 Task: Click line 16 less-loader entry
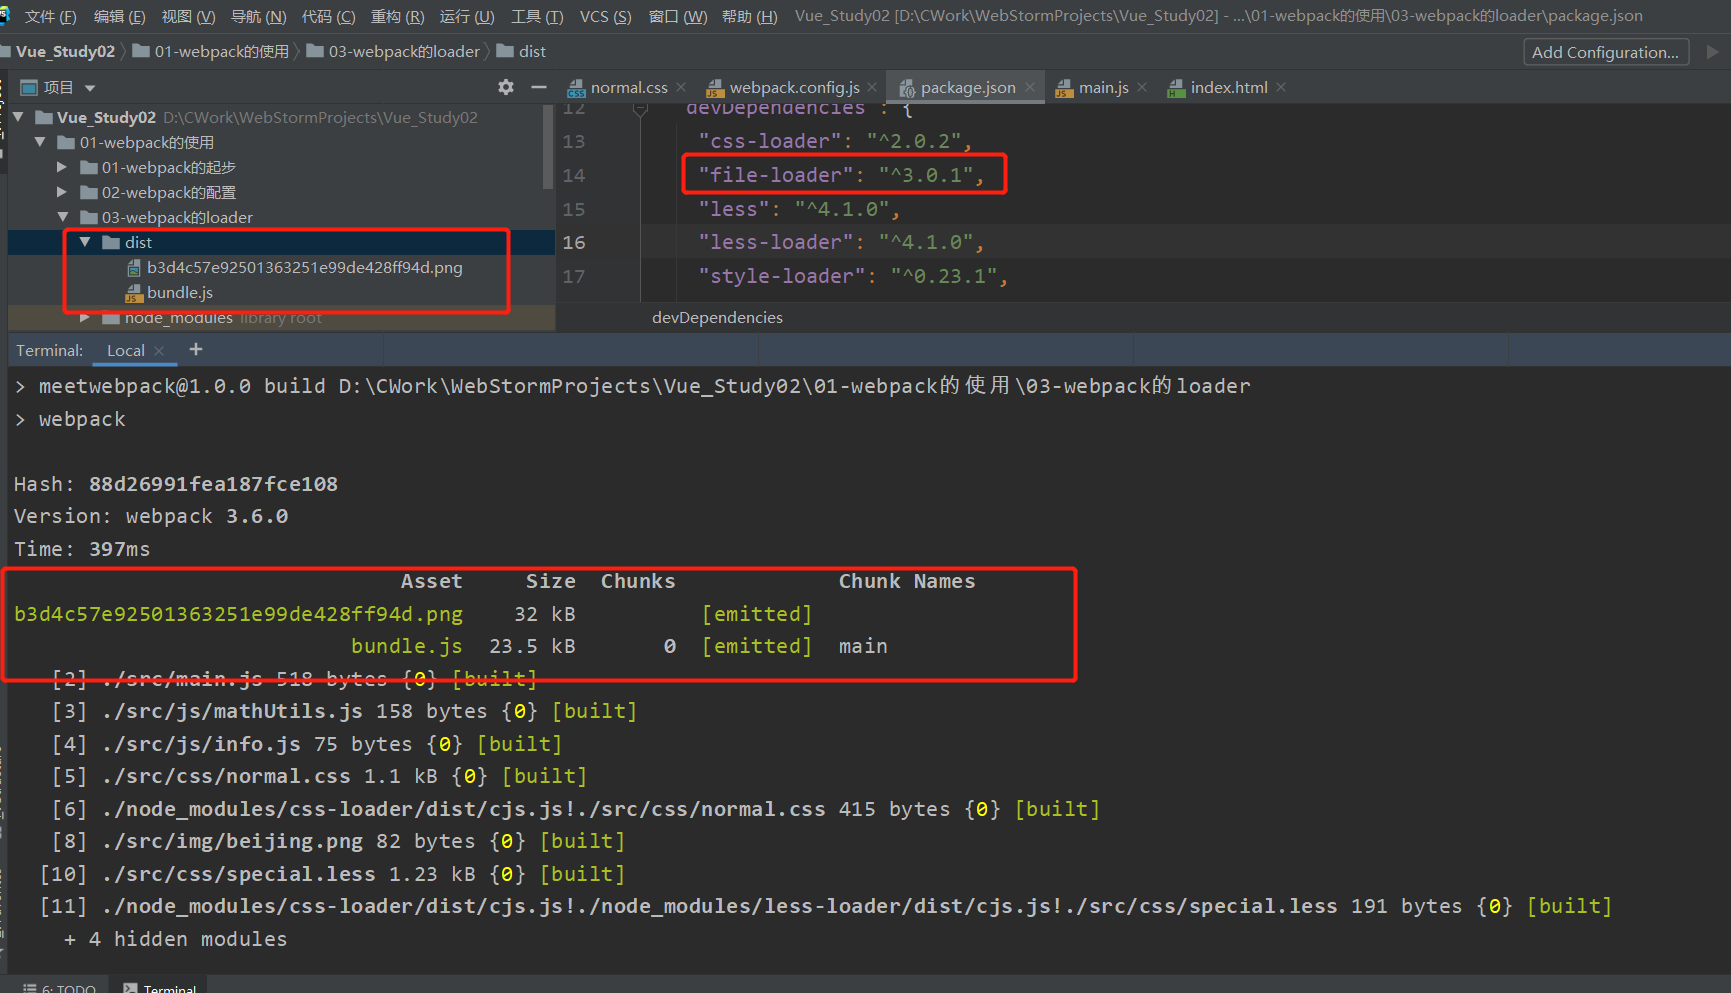[x=841, y=242]
